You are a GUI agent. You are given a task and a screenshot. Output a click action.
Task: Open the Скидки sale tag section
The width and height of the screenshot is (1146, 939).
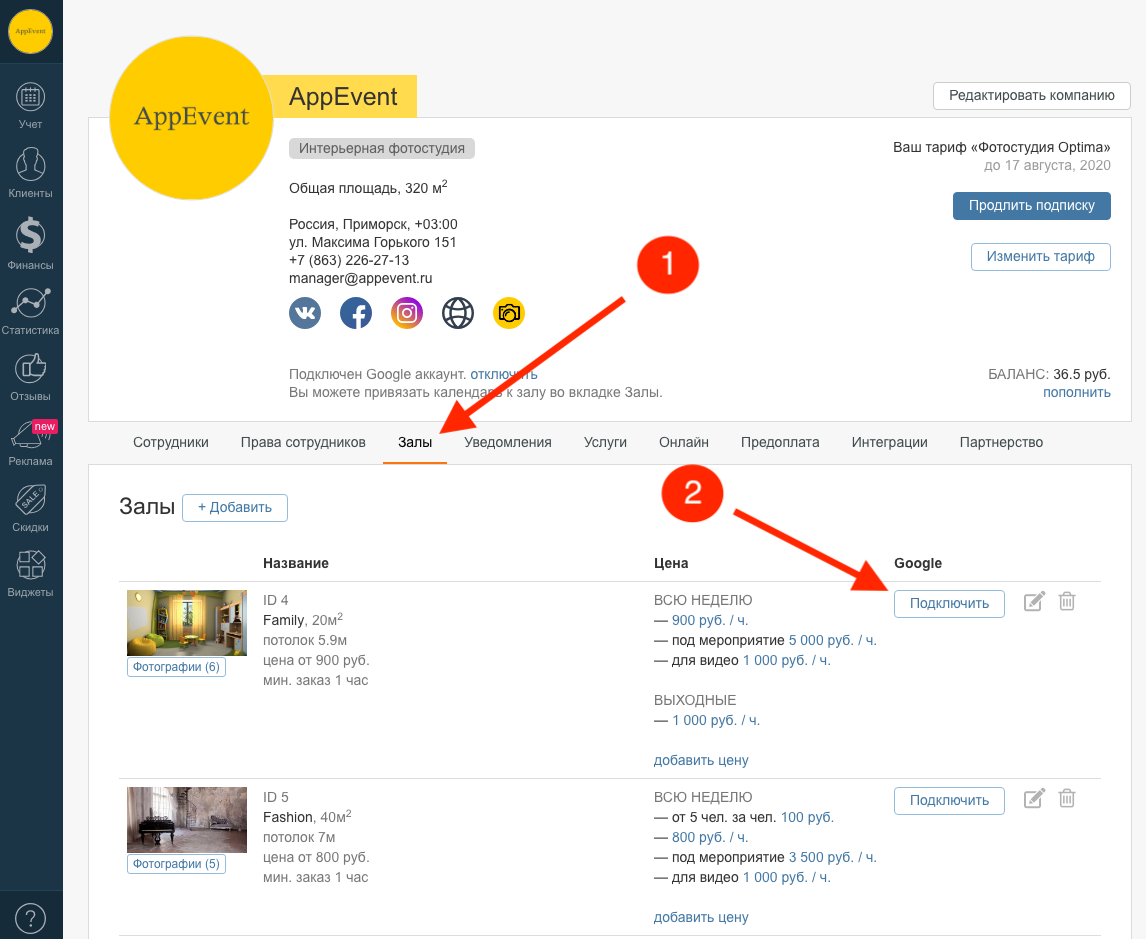click(30, 509)
